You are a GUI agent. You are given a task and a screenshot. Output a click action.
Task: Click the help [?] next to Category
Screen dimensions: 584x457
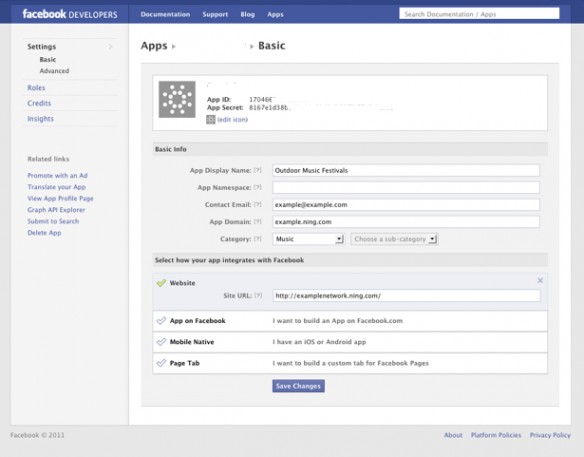coord(258,239)
